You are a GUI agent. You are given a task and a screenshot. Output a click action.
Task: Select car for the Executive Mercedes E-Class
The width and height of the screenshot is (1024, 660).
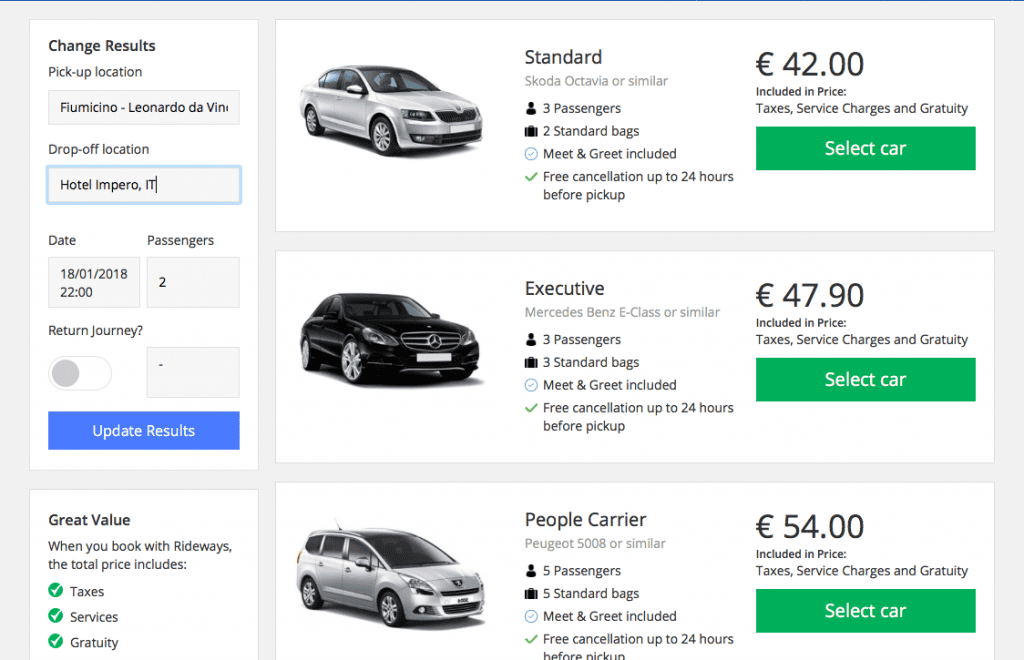(865, 379)
